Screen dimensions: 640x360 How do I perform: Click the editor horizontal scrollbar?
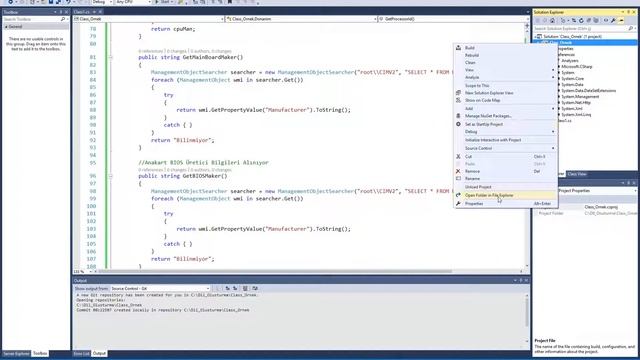276,271
